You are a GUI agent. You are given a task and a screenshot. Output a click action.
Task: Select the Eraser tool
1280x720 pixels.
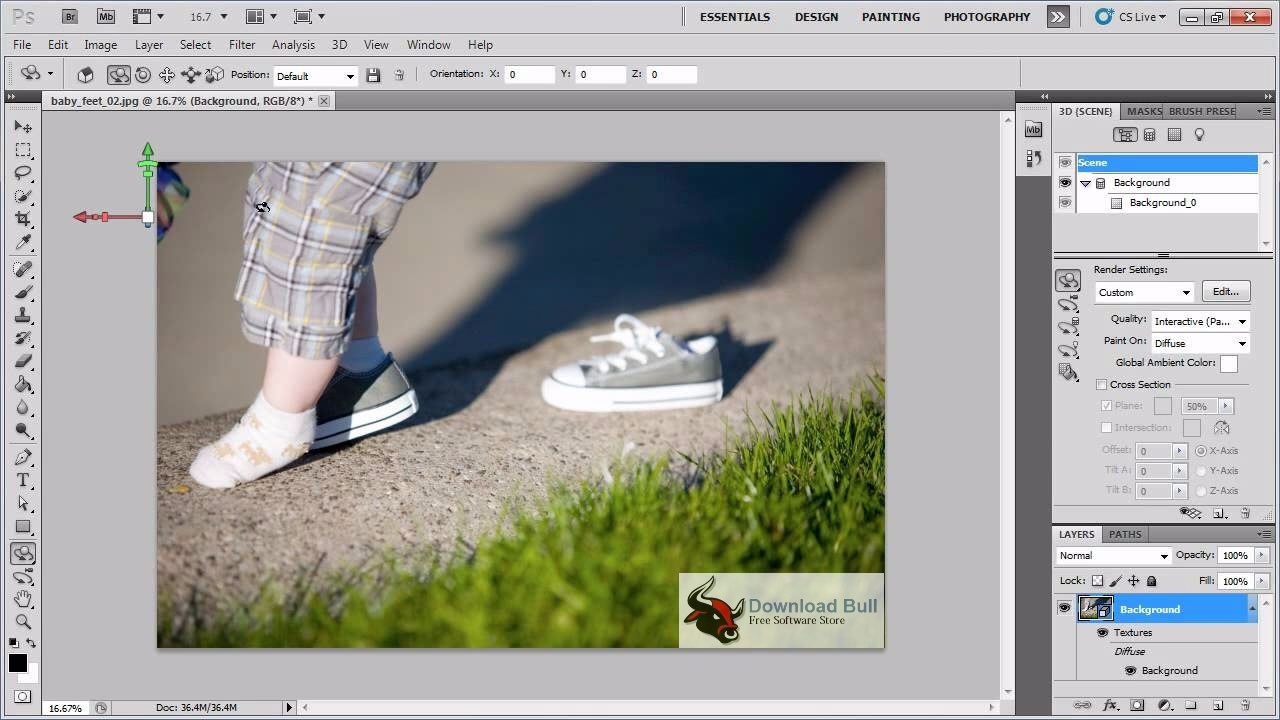(x=23, y=361)
